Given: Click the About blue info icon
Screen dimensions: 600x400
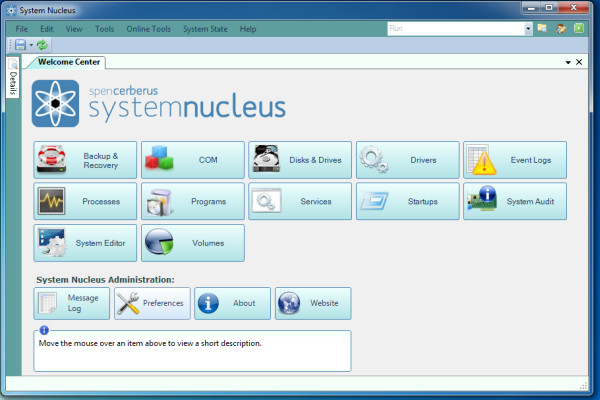Looking at the screenshot, I should tap(208, 304).
